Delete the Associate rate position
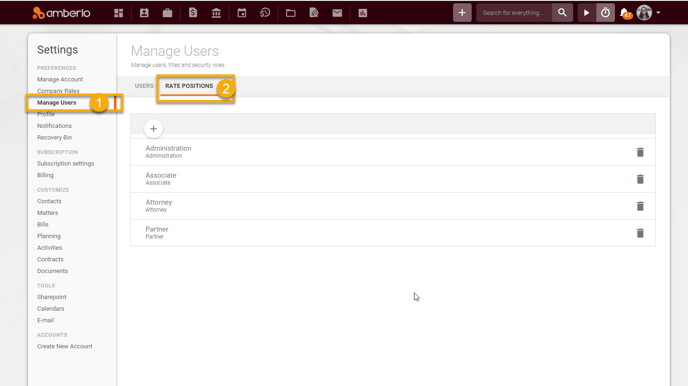This screenshot has width=688, height=386. coord(640,179)
